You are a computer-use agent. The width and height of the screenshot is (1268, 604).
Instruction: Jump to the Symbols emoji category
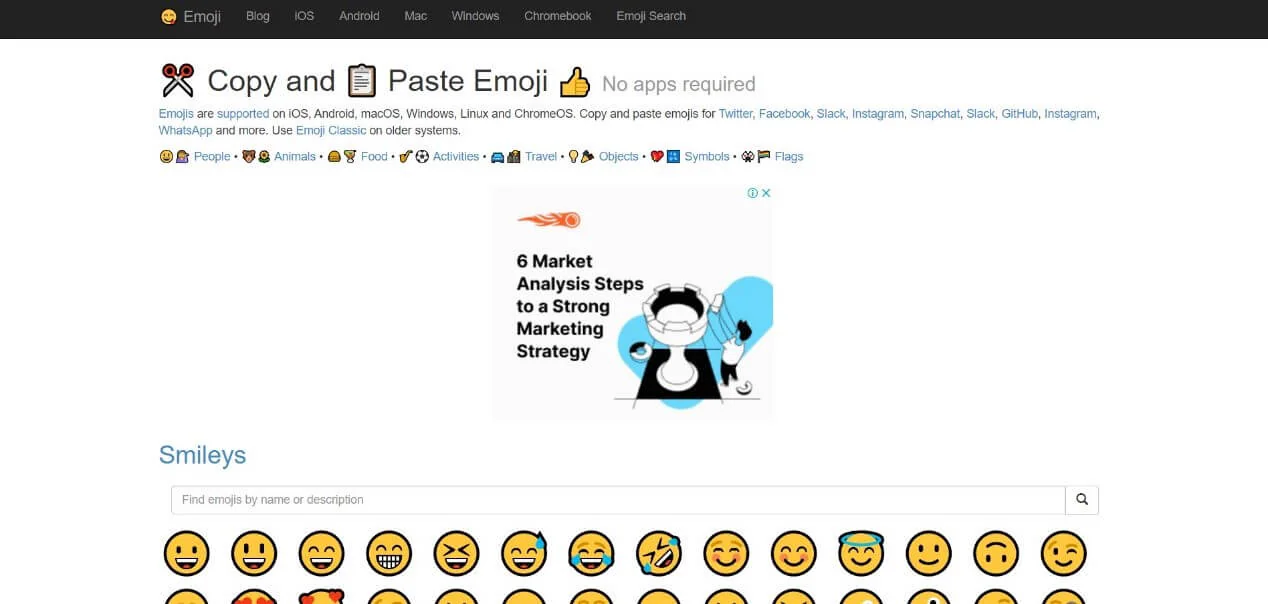pyautogui.click(x=707, y=157)
